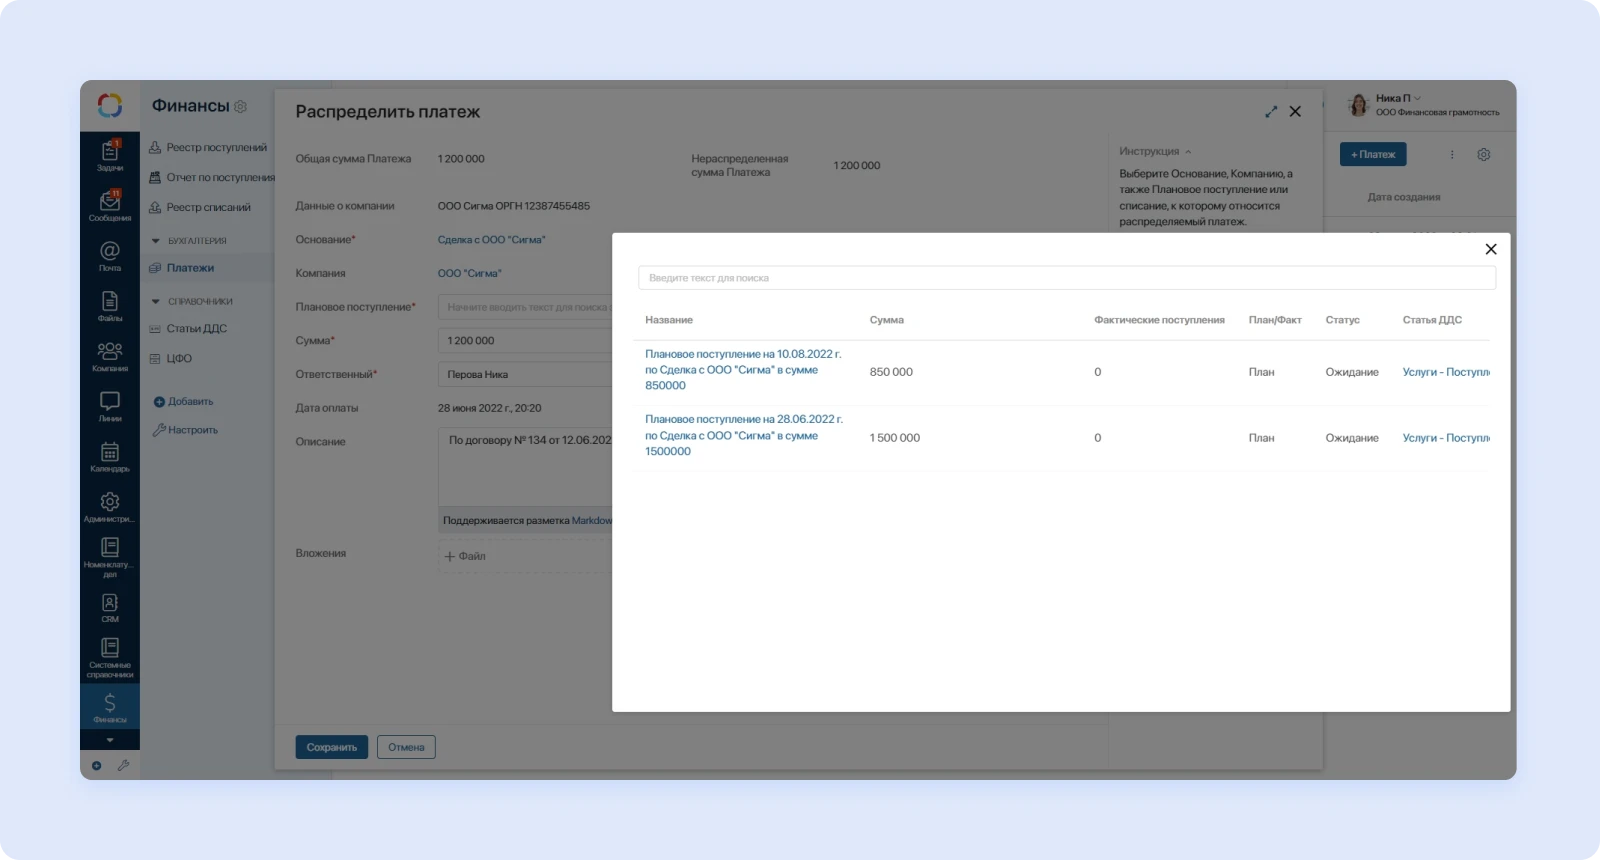Open the three-dot menu near Платеж button
This screenshot has width=1600, height=860.
(x=1452, y=155)
